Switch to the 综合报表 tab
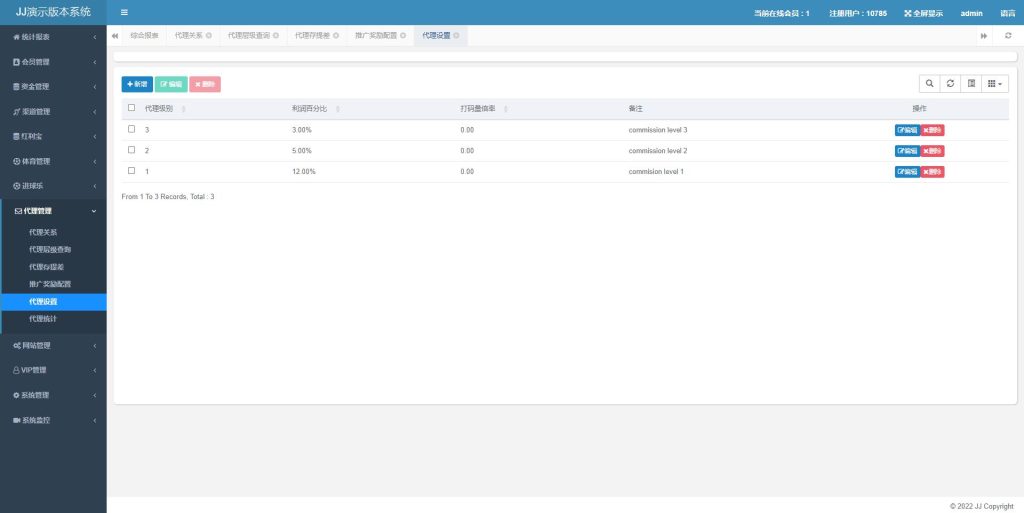Viewport: 1024px width, 513px height. [144, 36]
